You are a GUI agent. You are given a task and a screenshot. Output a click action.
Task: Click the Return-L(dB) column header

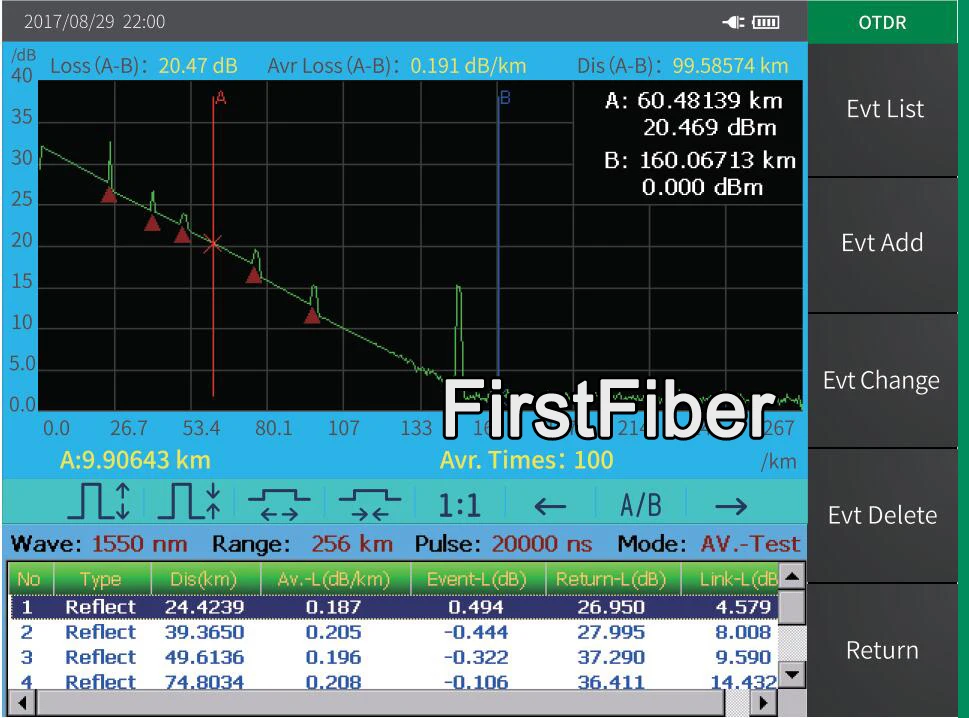[613, 579]
